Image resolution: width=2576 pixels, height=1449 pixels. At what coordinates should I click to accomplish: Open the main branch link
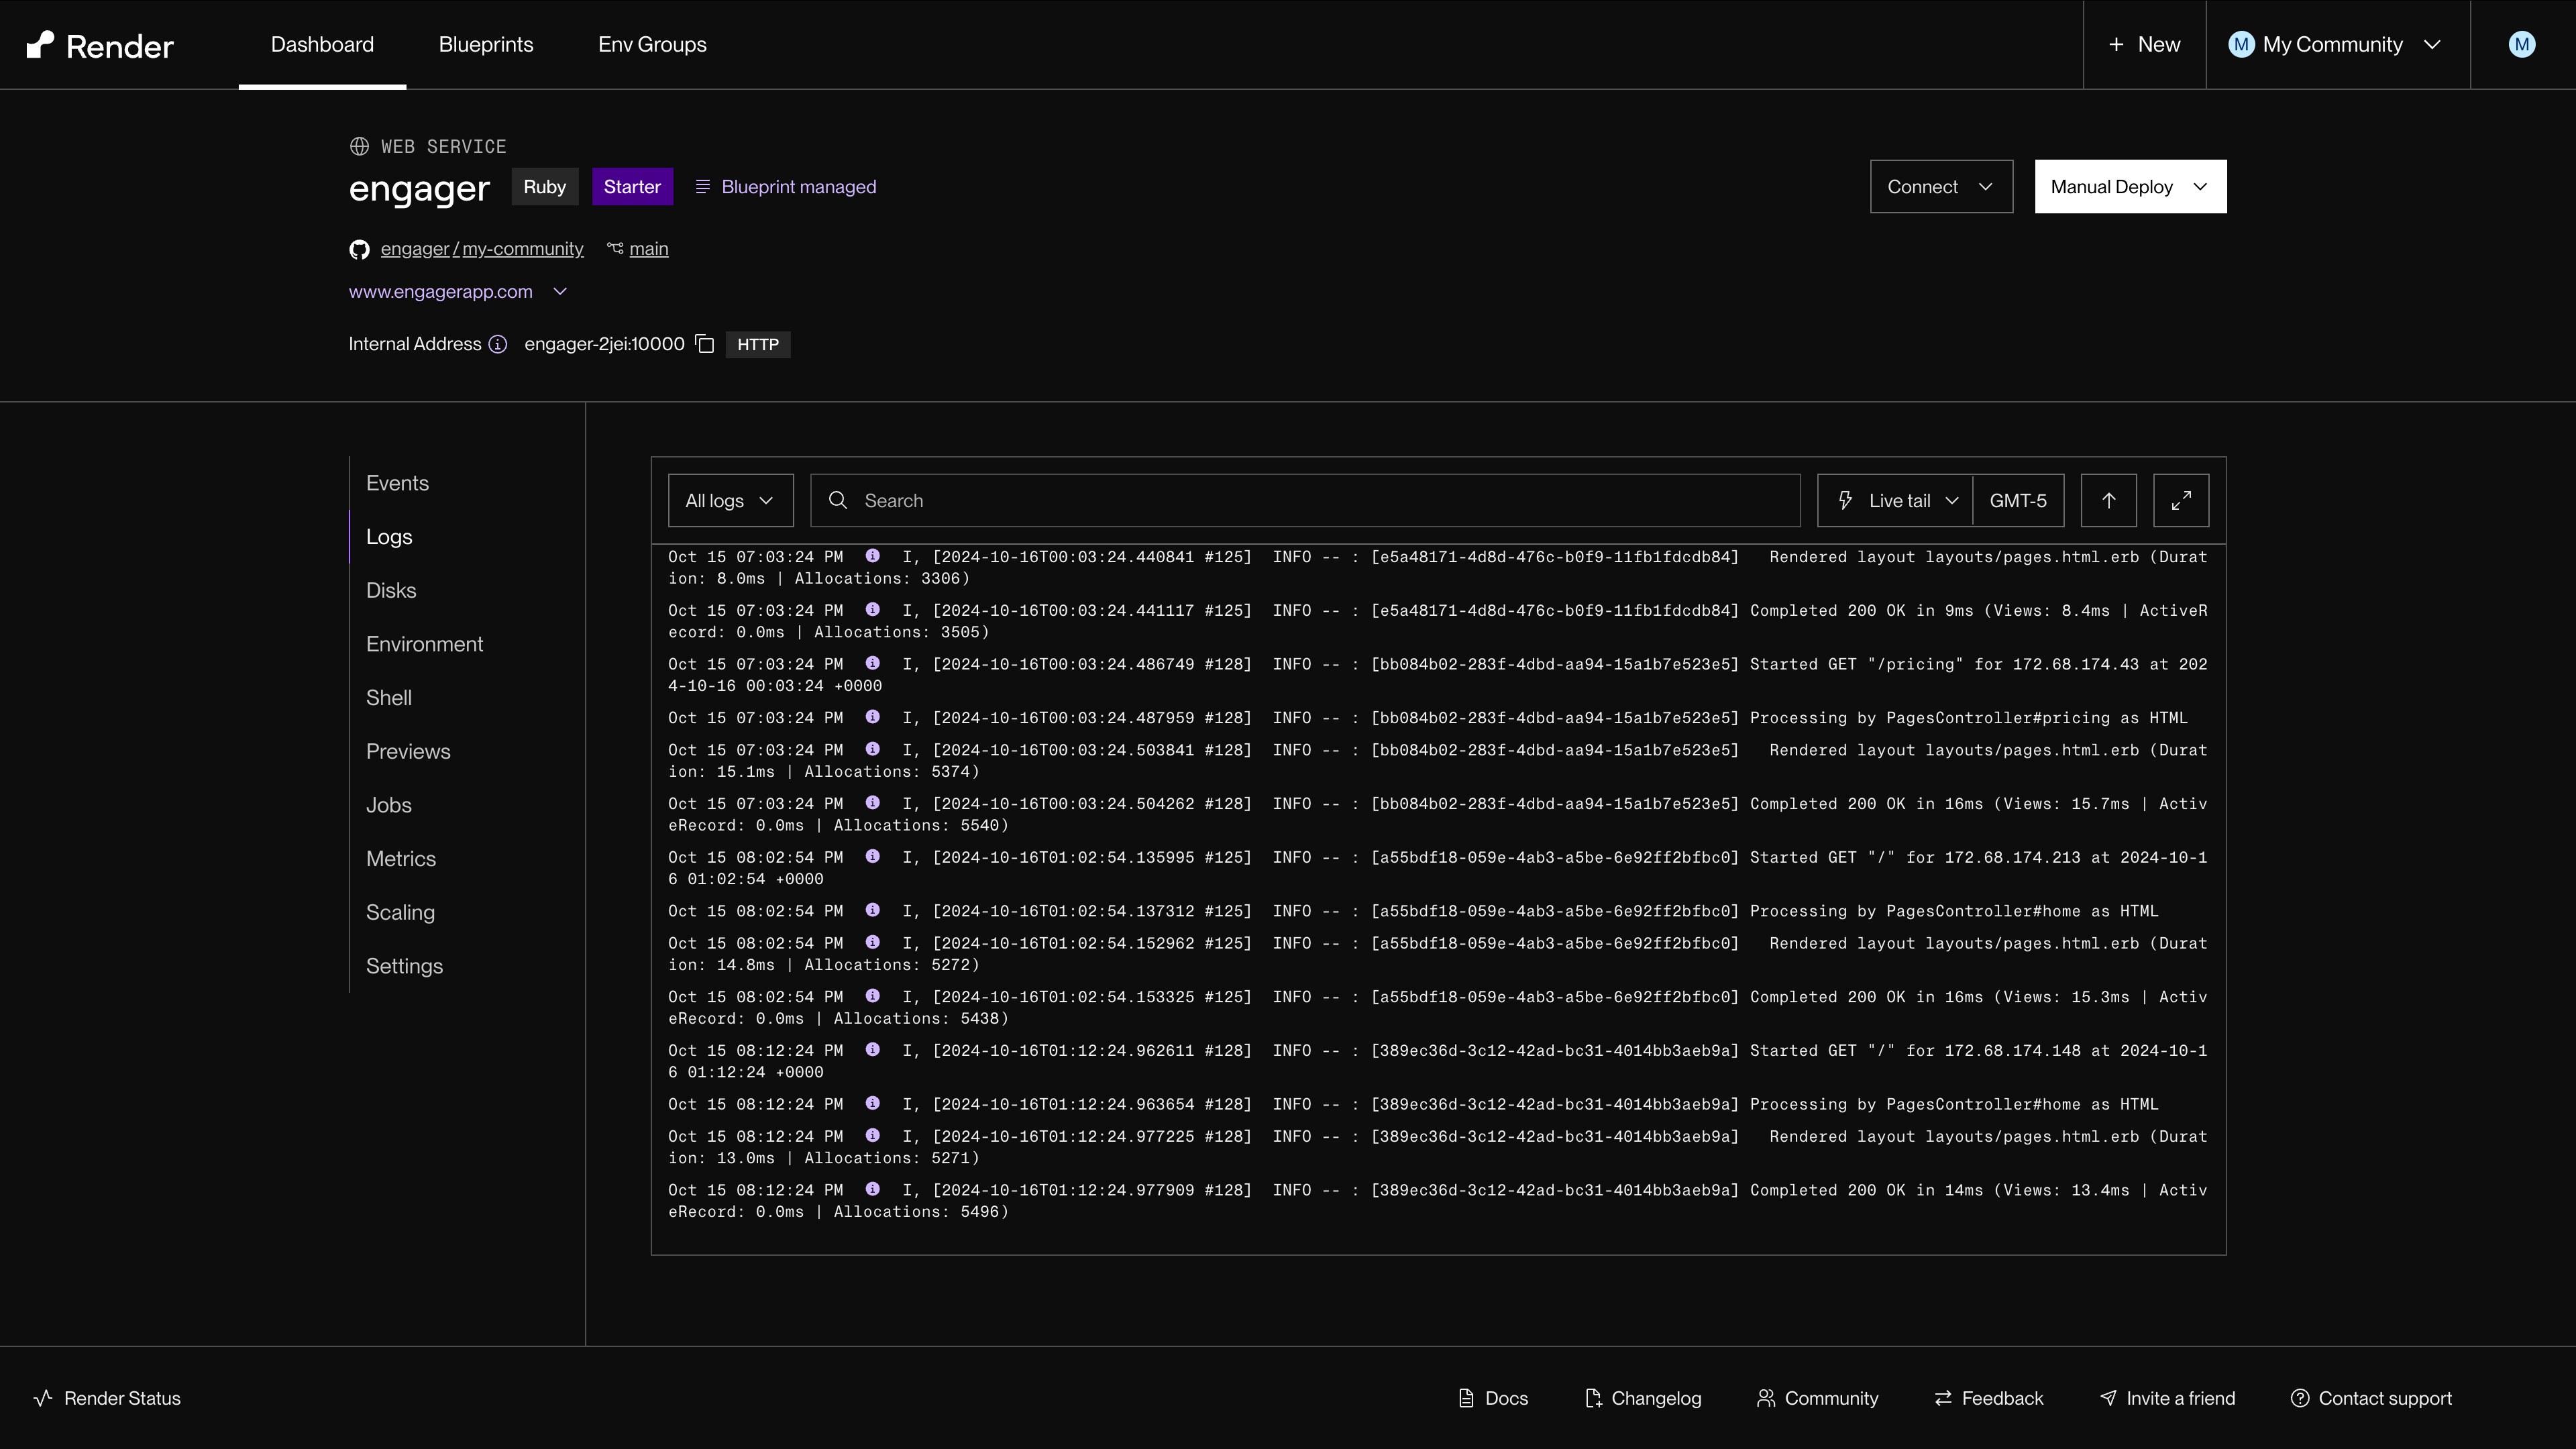[x=649, y=249]
